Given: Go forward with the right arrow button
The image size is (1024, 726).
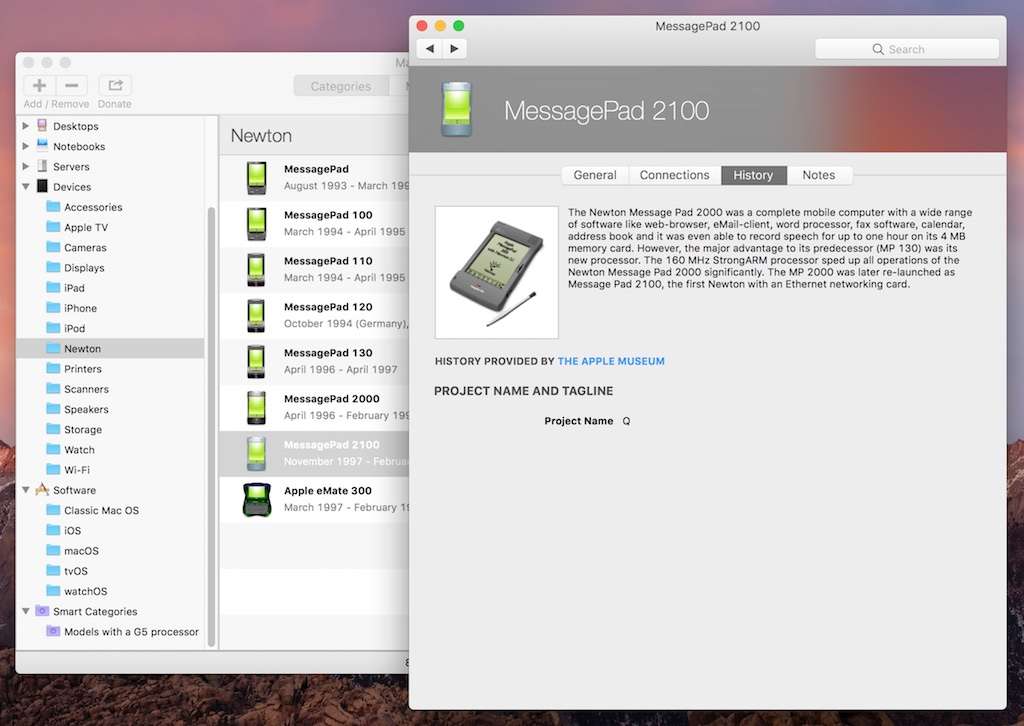Looking at the screenshot, I should tap(454, 48).
